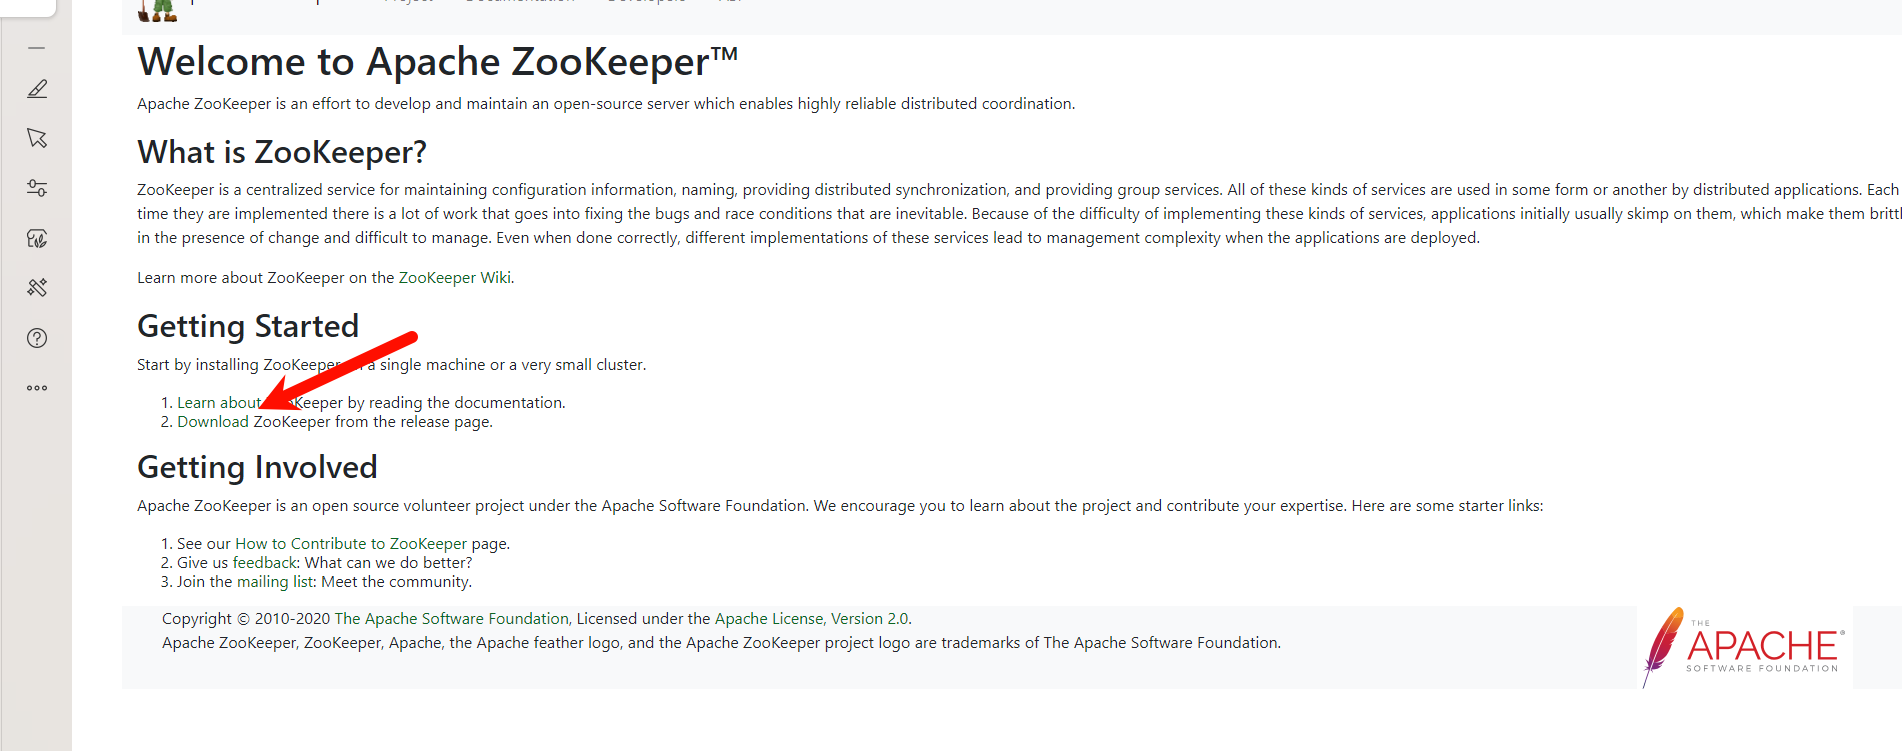The image size is (1902, 751).
Task: Click the Apache Software Foundation feather logo
Action: 1744,647
